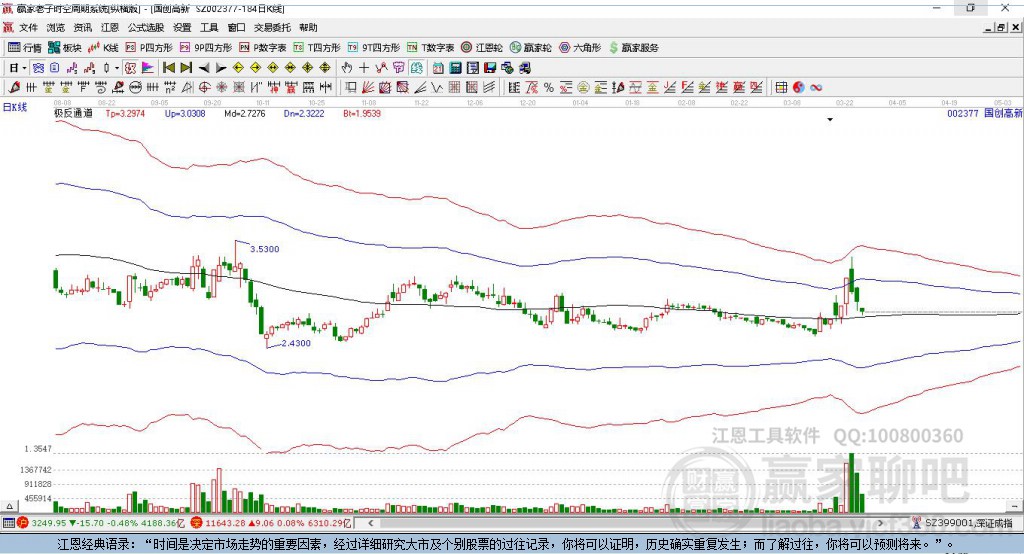Toggle the gradient flag chart icon
Screen dimensions: 1024x554
148,68
